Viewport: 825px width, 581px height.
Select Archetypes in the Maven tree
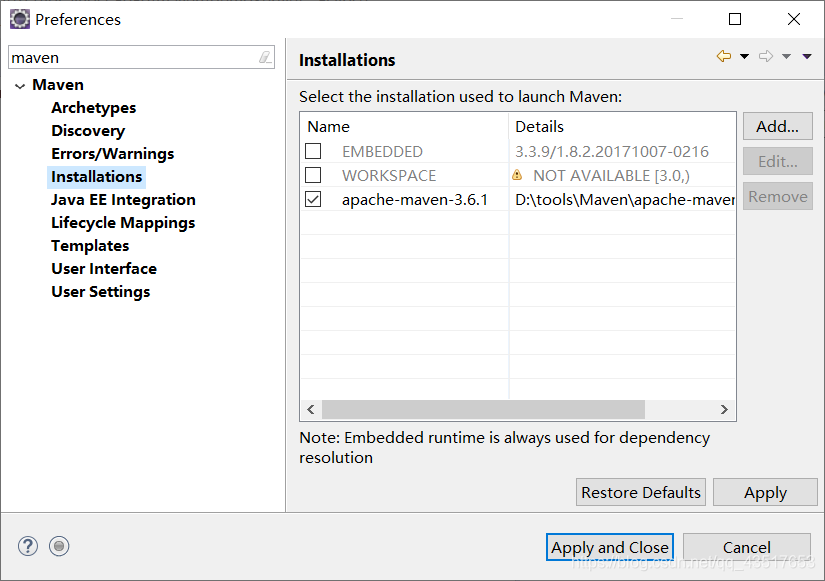[94, 108]
